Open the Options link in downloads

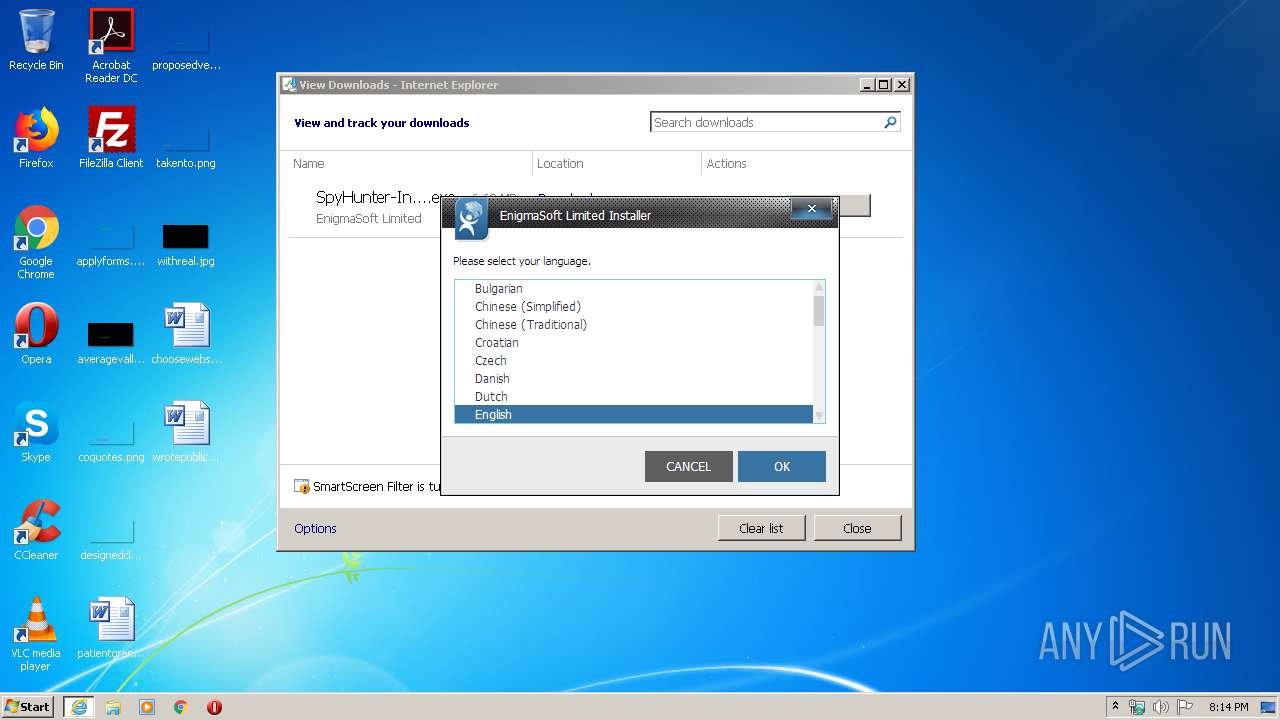[x=315, y=528]
